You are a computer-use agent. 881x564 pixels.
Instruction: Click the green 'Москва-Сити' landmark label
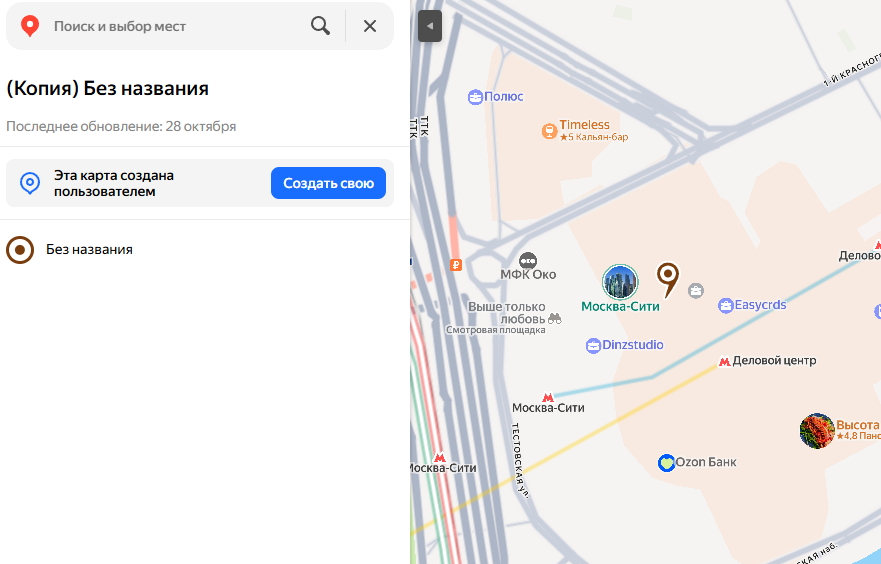(620, 307)
